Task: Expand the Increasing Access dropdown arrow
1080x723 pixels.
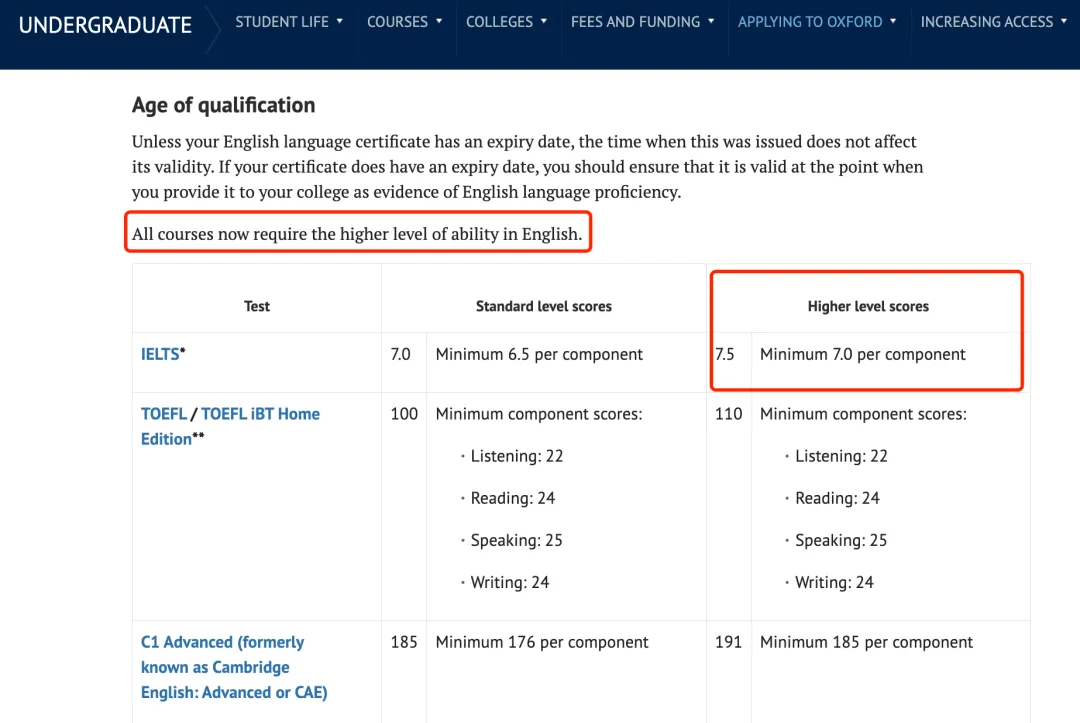Action: tap(1063, 21)
